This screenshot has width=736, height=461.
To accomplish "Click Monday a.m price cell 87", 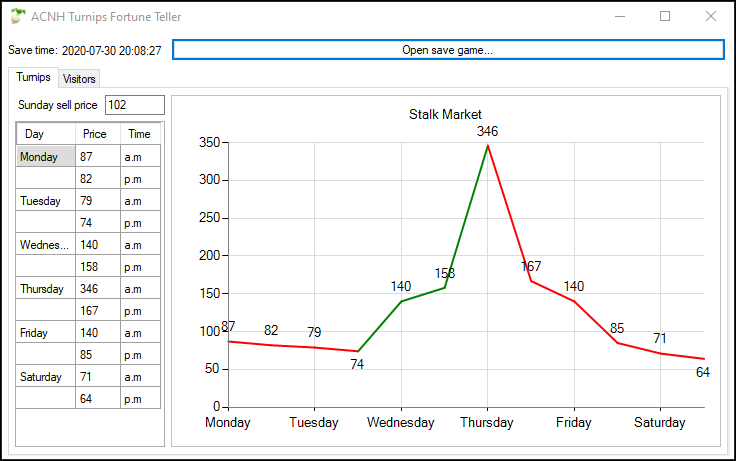I will click(x=98, y=156).
